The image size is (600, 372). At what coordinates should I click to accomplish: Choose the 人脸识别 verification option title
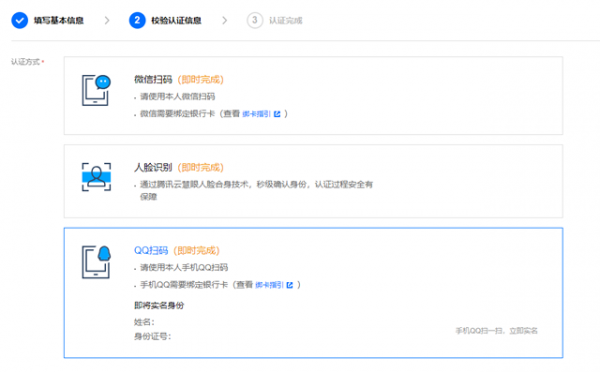(153, 167)
